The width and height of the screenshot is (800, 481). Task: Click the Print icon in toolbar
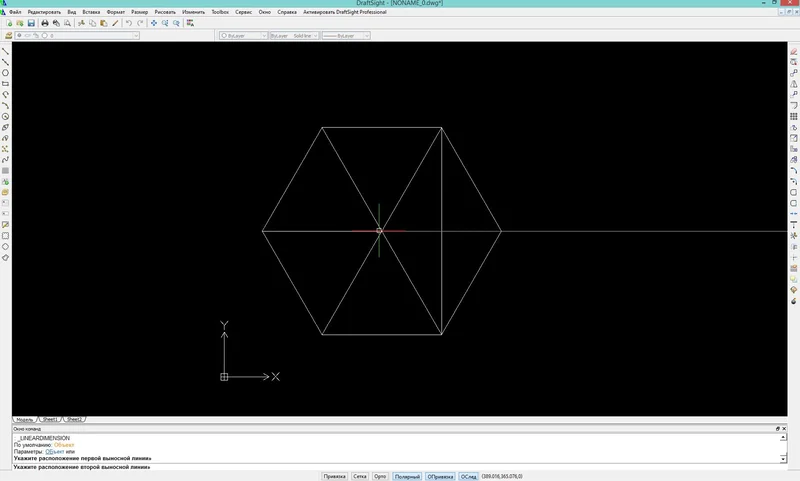tap(45, 23)
